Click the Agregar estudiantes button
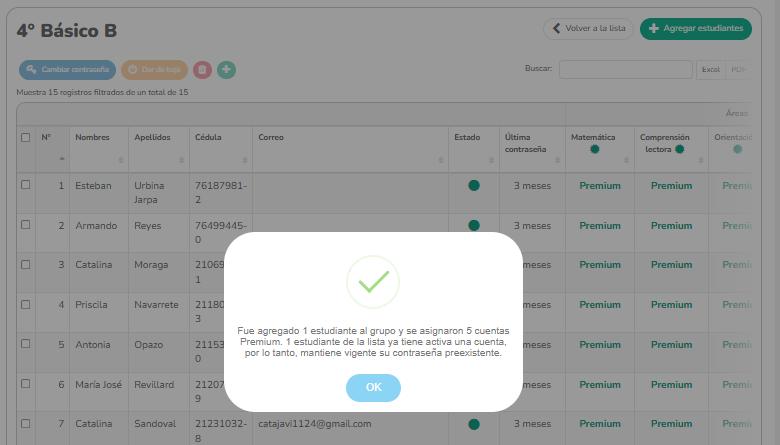 (x=695, y=28)
